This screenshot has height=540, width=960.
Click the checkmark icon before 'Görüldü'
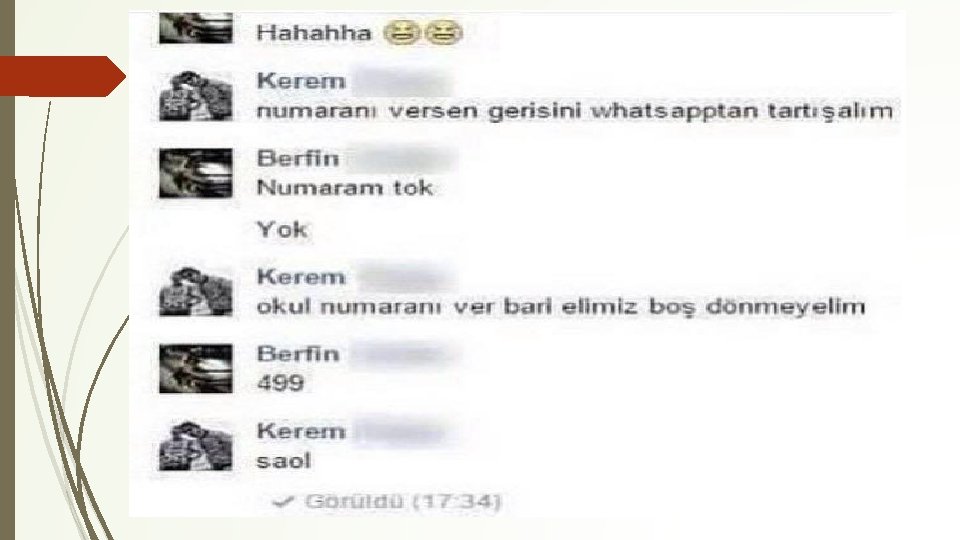[283, 502]
